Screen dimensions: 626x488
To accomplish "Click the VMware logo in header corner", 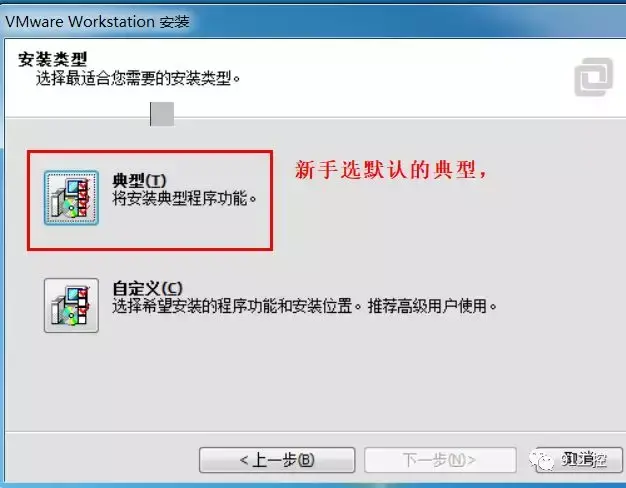I will click(594, 77).
